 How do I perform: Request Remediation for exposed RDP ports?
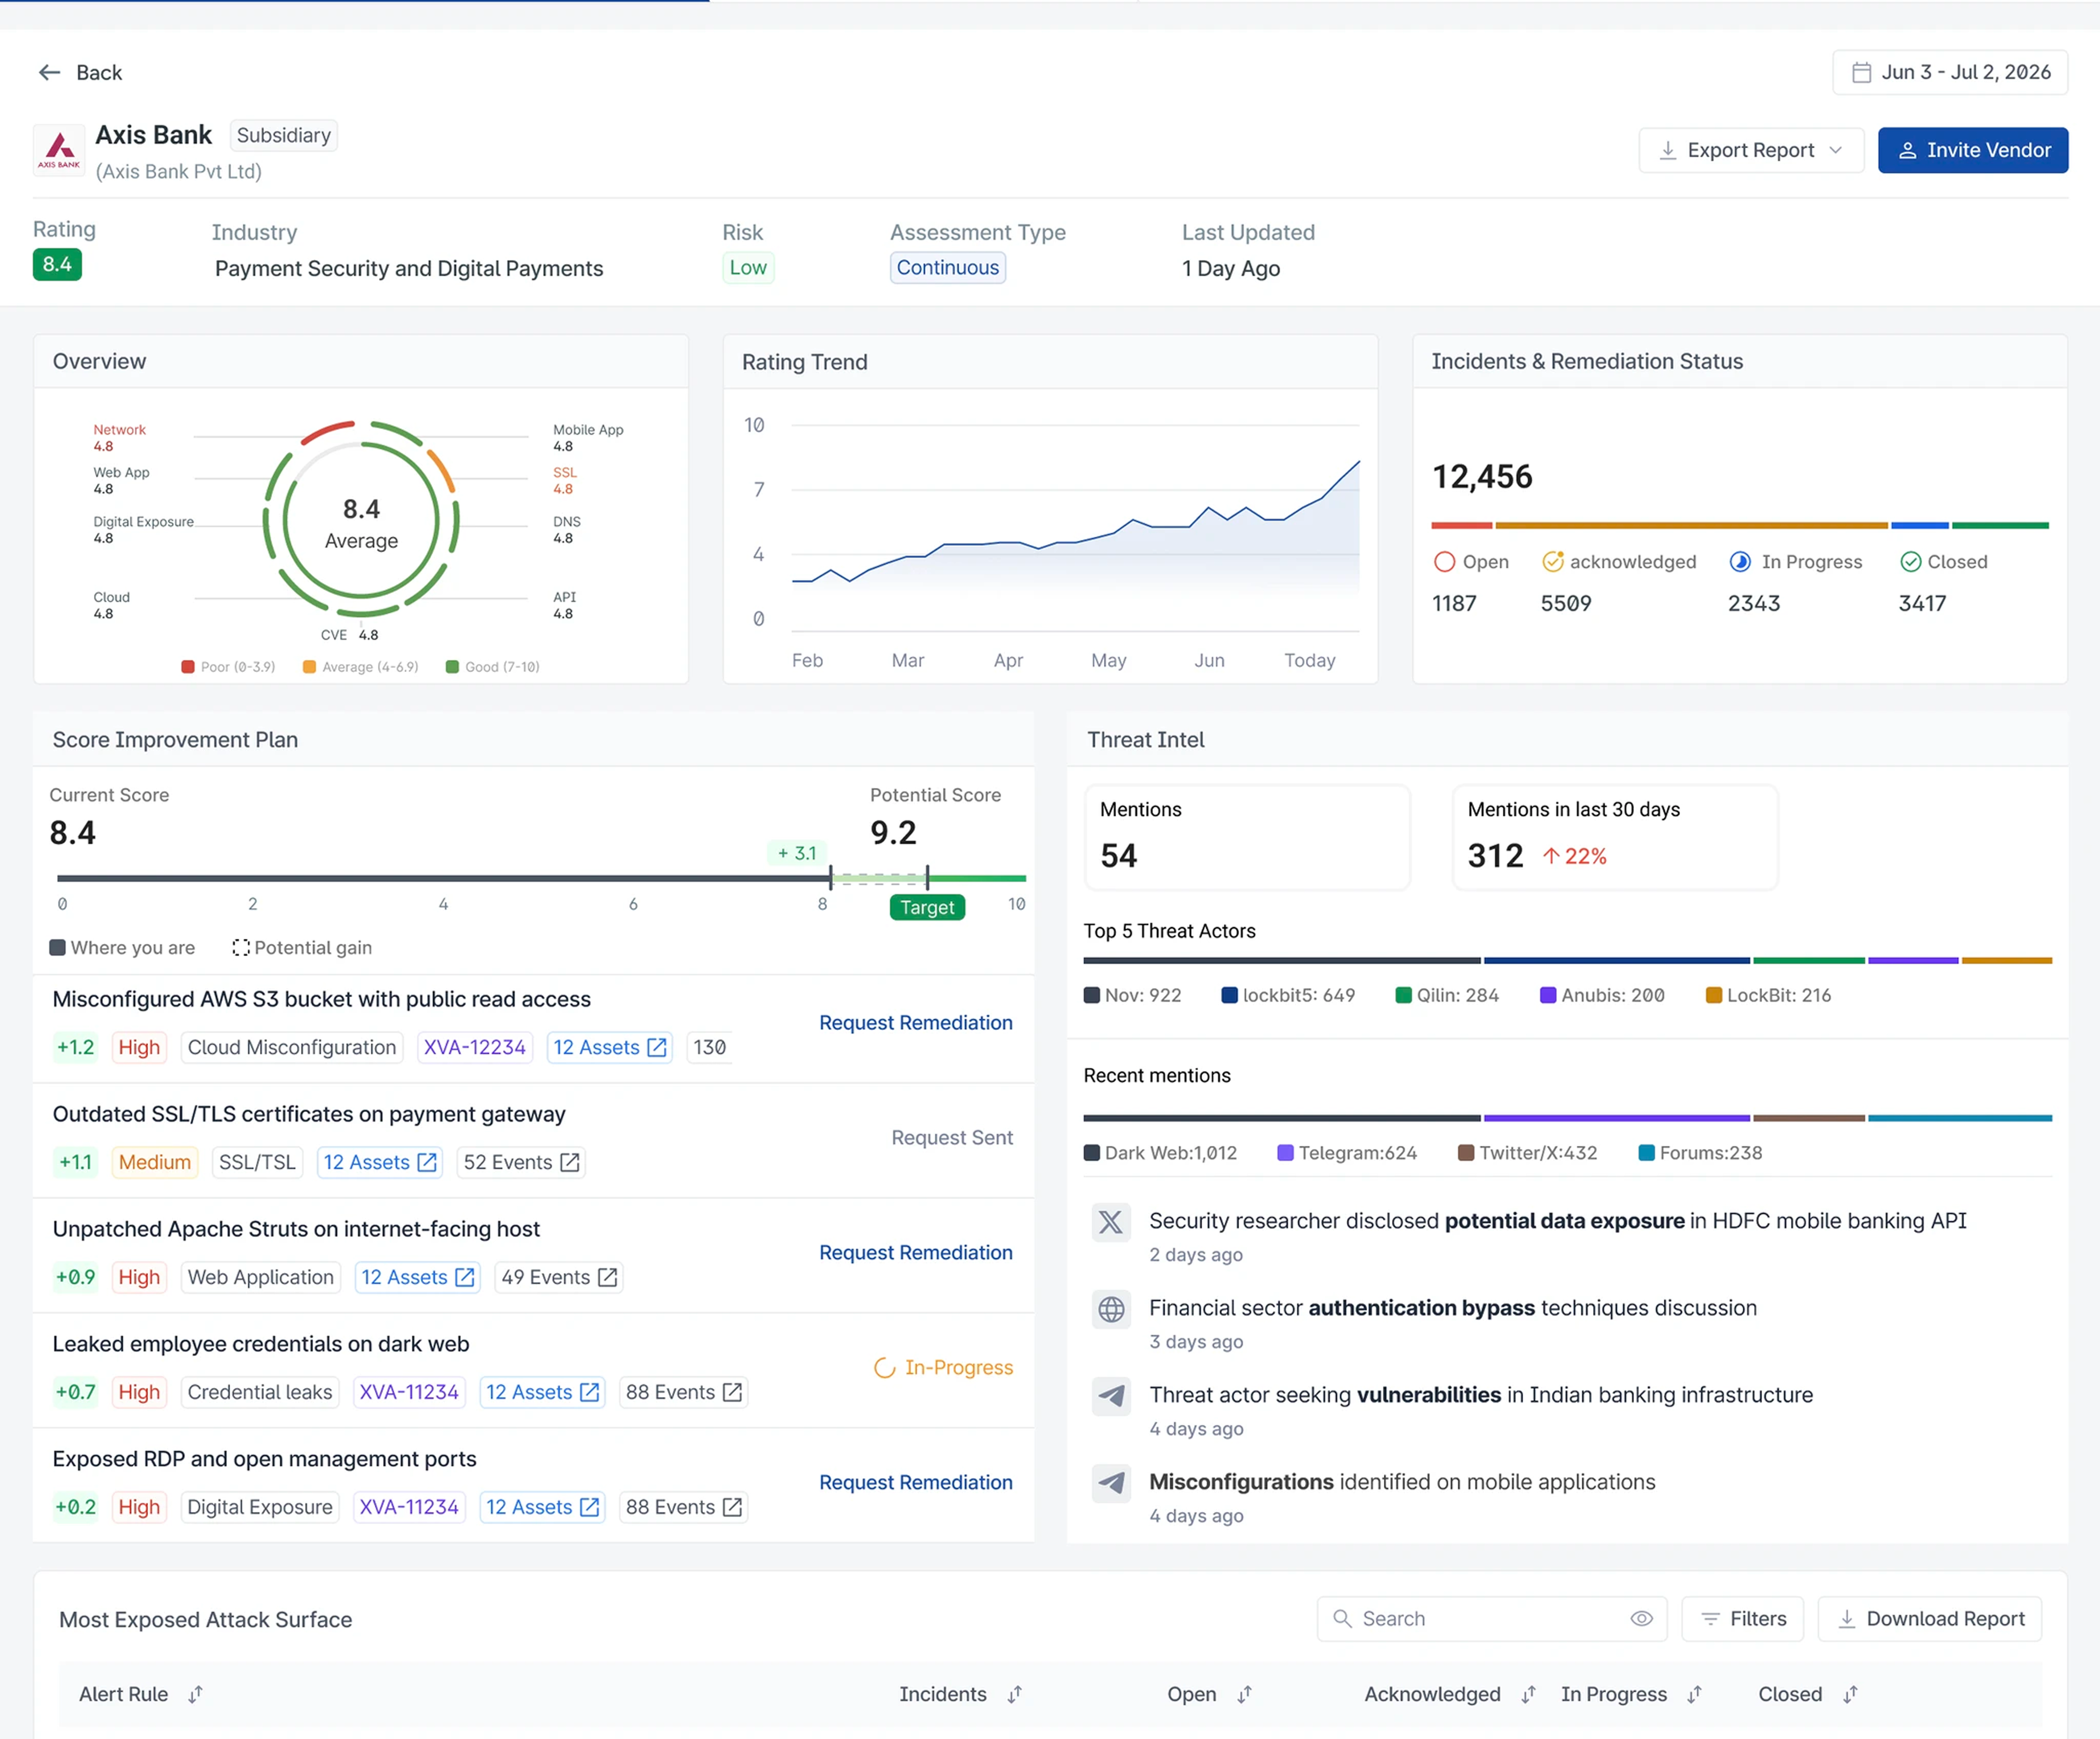(x=915, y=1482)
